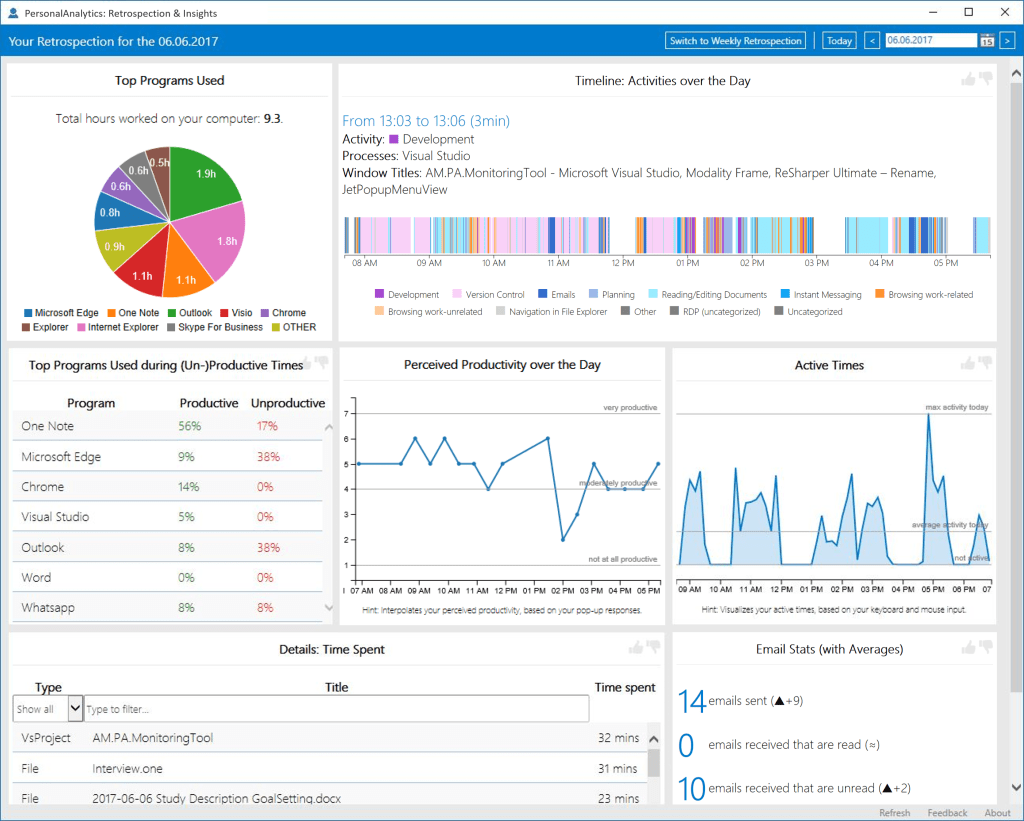
Task: Click the Refresh link
Action: tap(894, 813)
